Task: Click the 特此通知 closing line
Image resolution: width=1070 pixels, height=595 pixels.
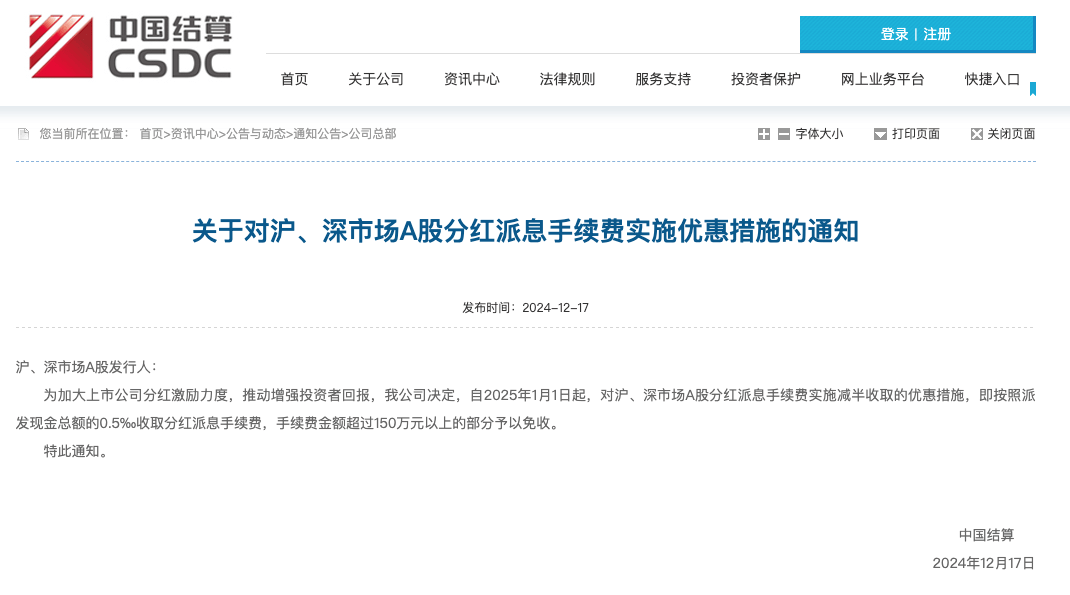Action: pyautogui.click(x=76, y=451)
